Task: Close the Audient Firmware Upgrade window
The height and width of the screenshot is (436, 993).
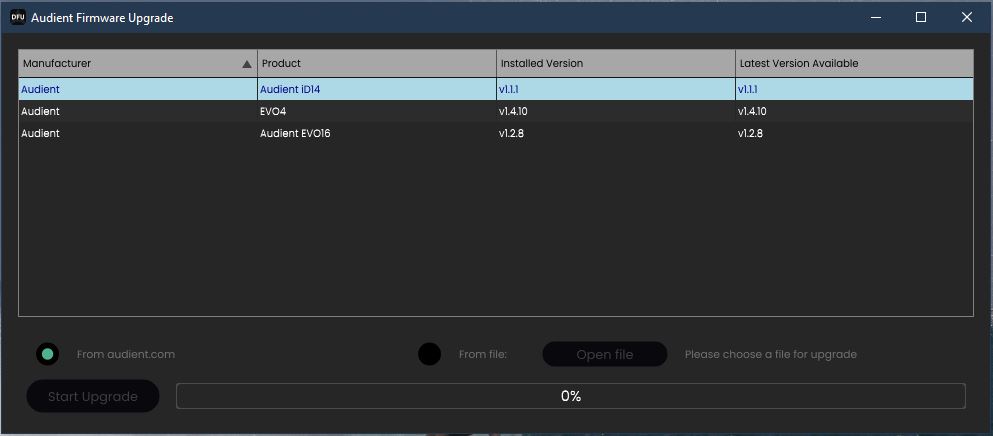Action: (x=967, y=17)
